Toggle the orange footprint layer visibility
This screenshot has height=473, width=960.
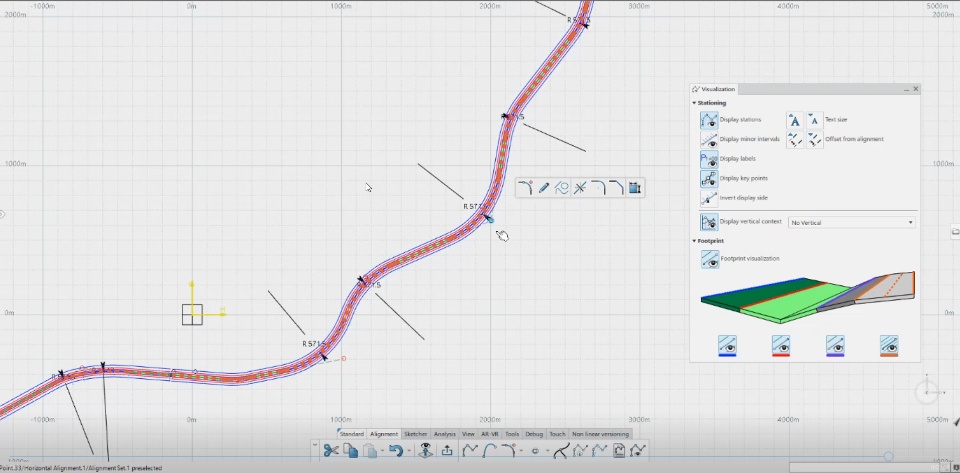click(x=889, y=345)
